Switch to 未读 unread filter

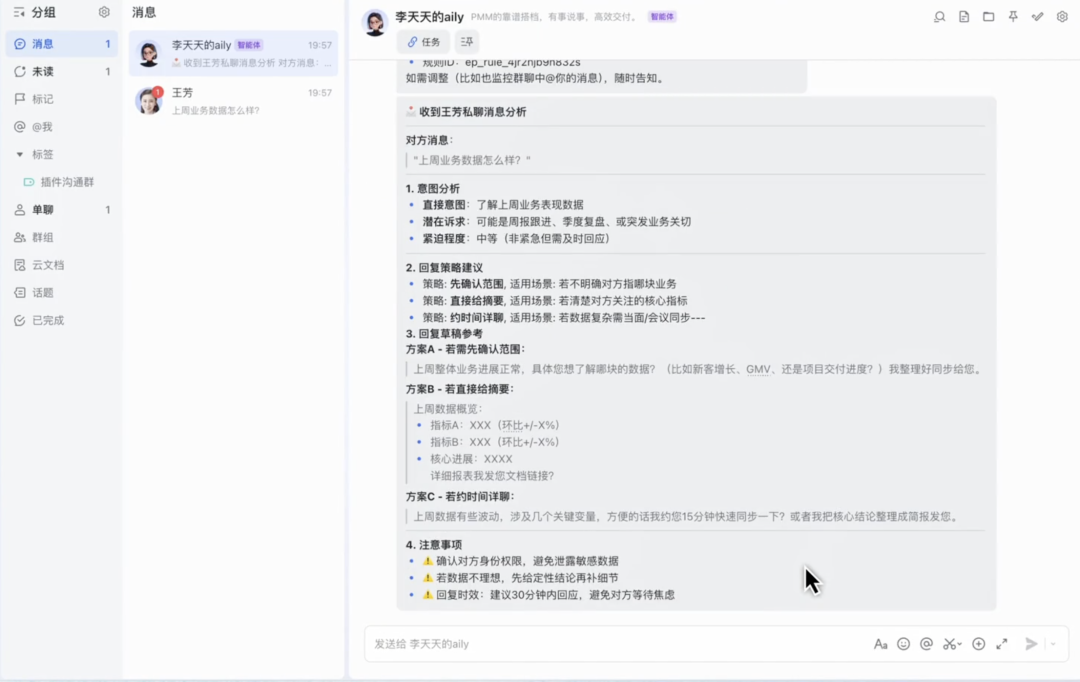tap(43, 72)
